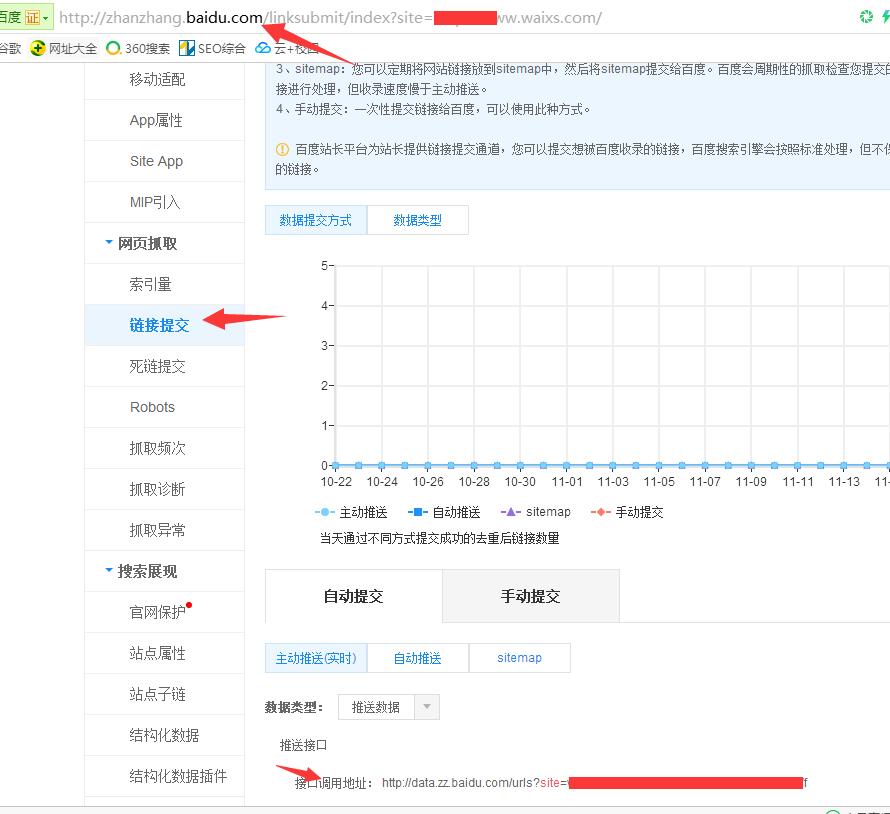Toggle 主动推送 legend marker in chart
890x814 pixels.
click(x=324, y=512)
